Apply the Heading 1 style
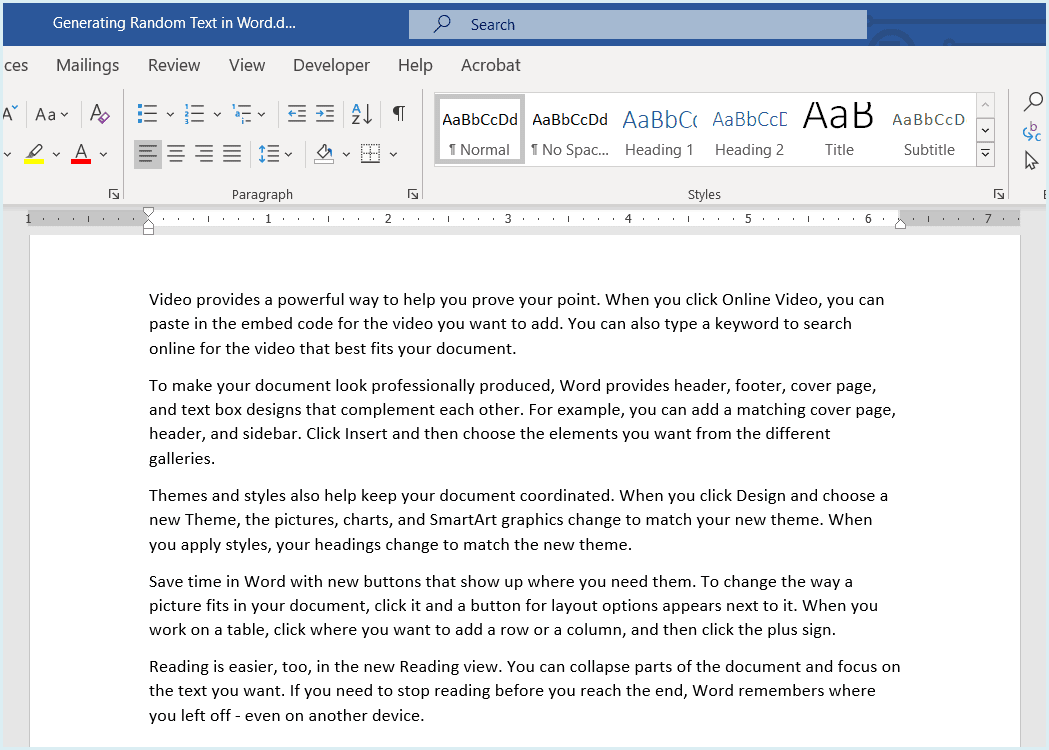 click(659, 130)
